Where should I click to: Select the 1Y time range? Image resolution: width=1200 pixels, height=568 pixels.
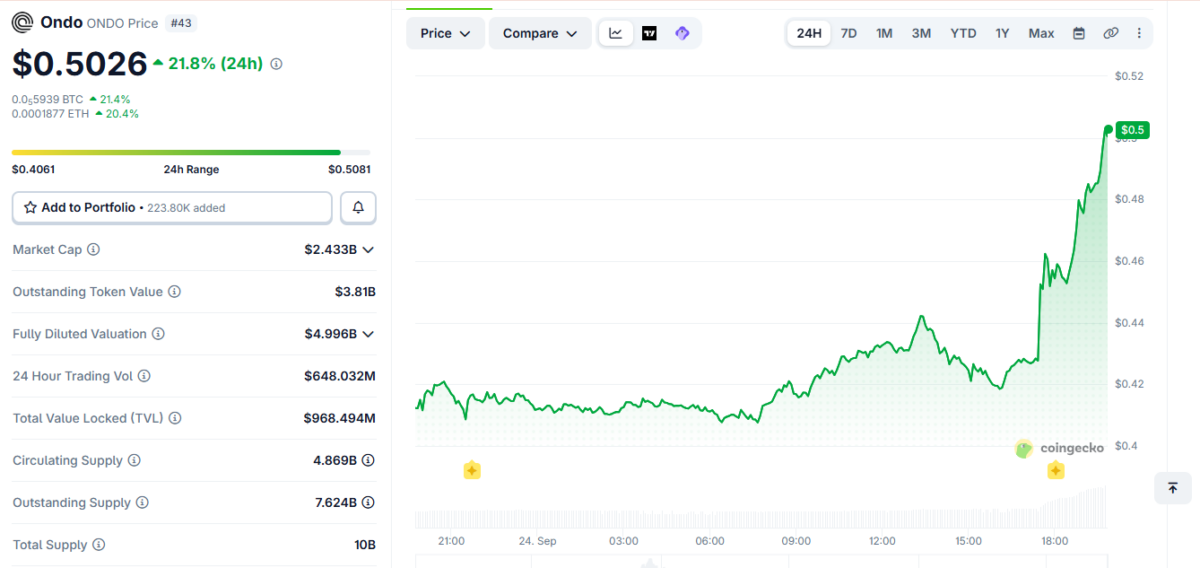click(1002, 33)
